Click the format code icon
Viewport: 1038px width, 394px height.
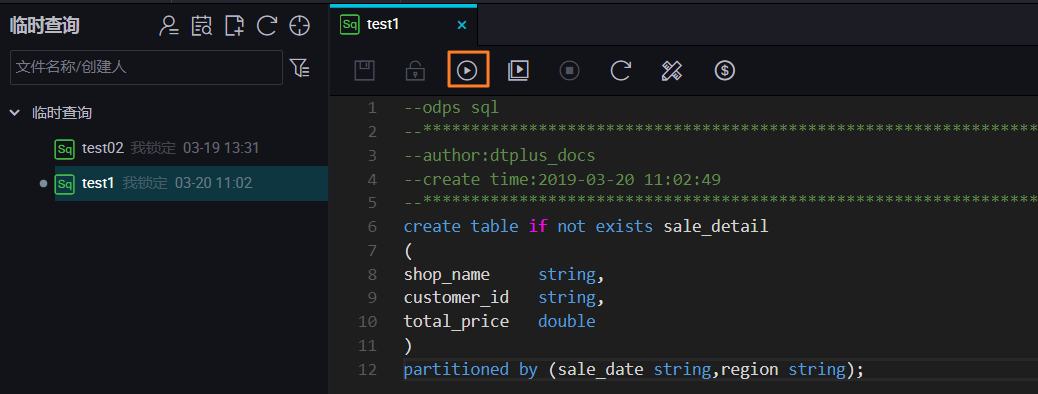pyautogui.click(x=672, y=70)
